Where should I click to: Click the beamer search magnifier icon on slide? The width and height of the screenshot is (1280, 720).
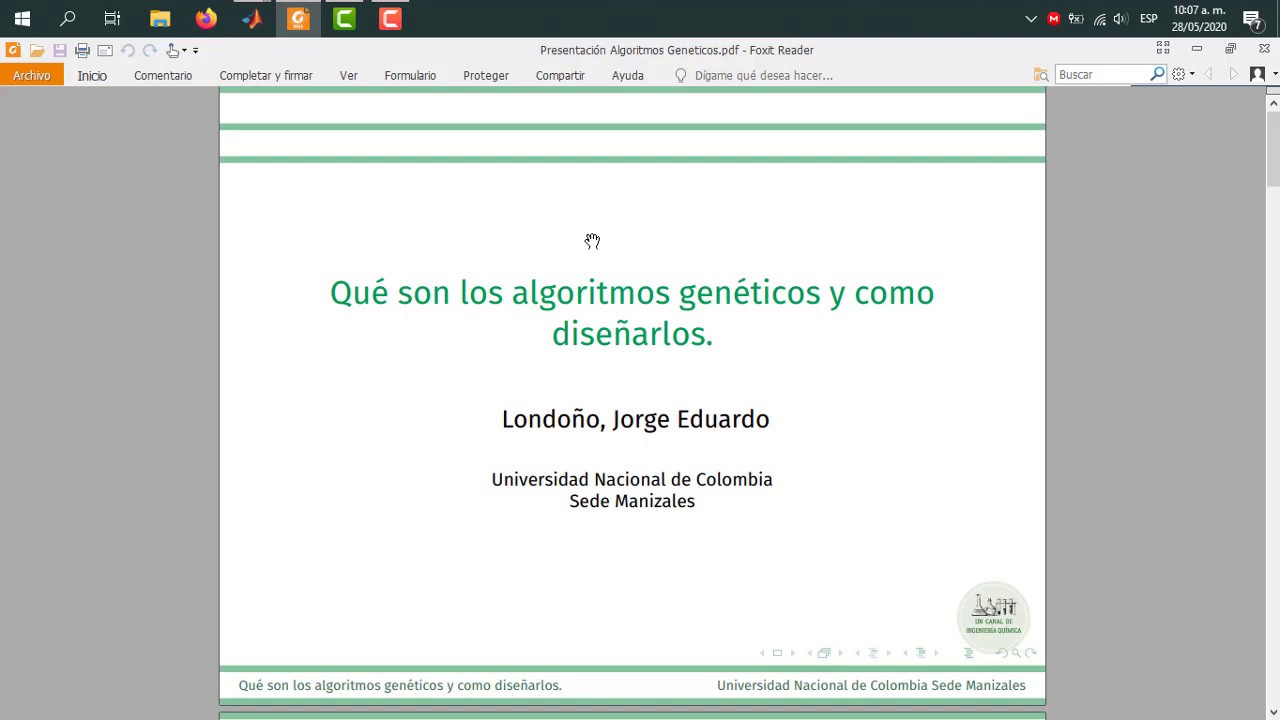pyautogui.click(x=1016, y=653)
